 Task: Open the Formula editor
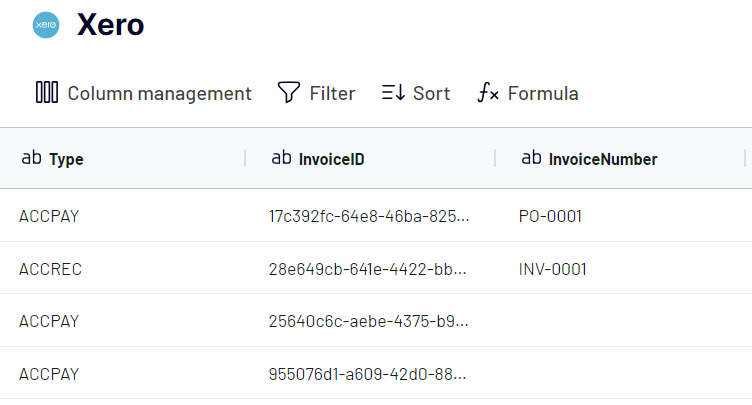[x=528, y=93]
